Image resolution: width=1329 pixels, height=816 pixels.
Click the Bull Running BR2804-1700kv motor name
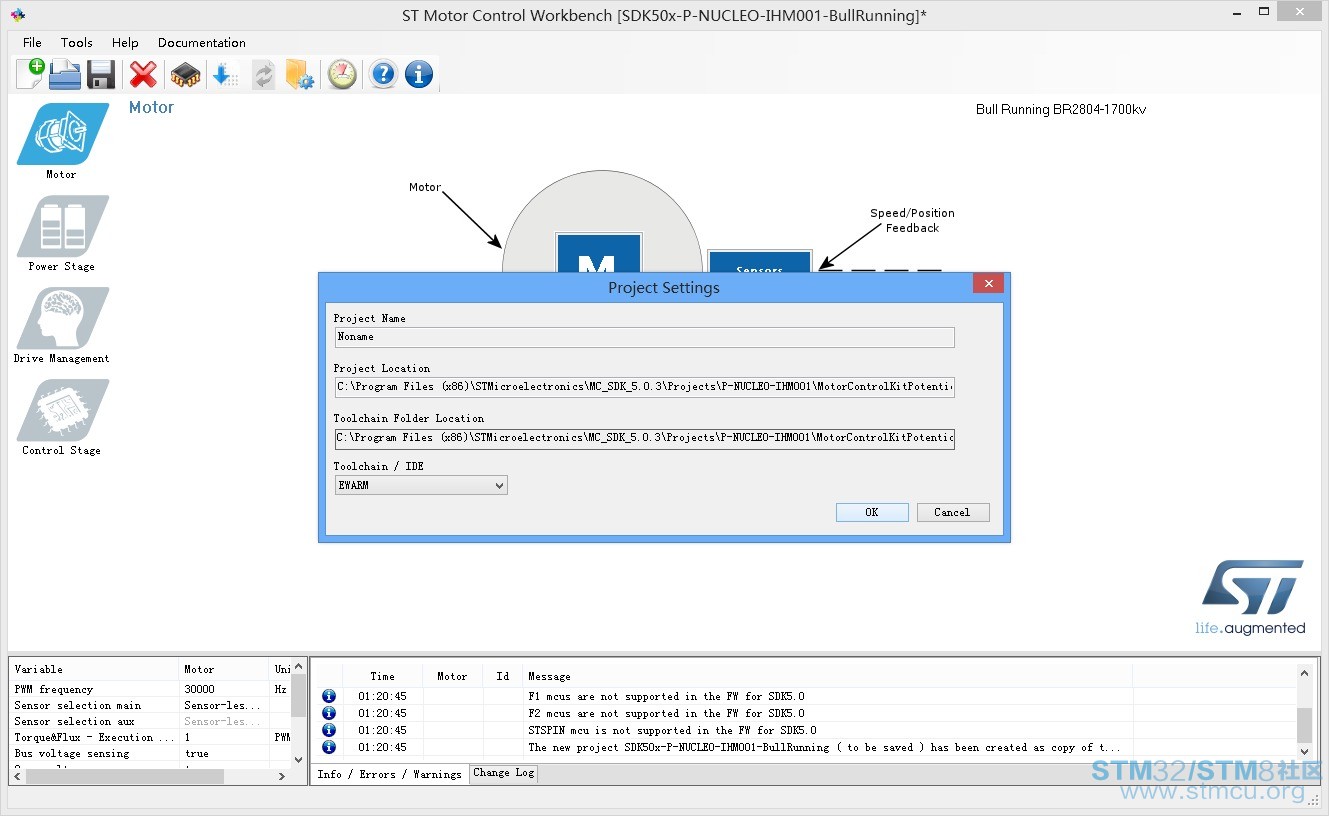1061,110
